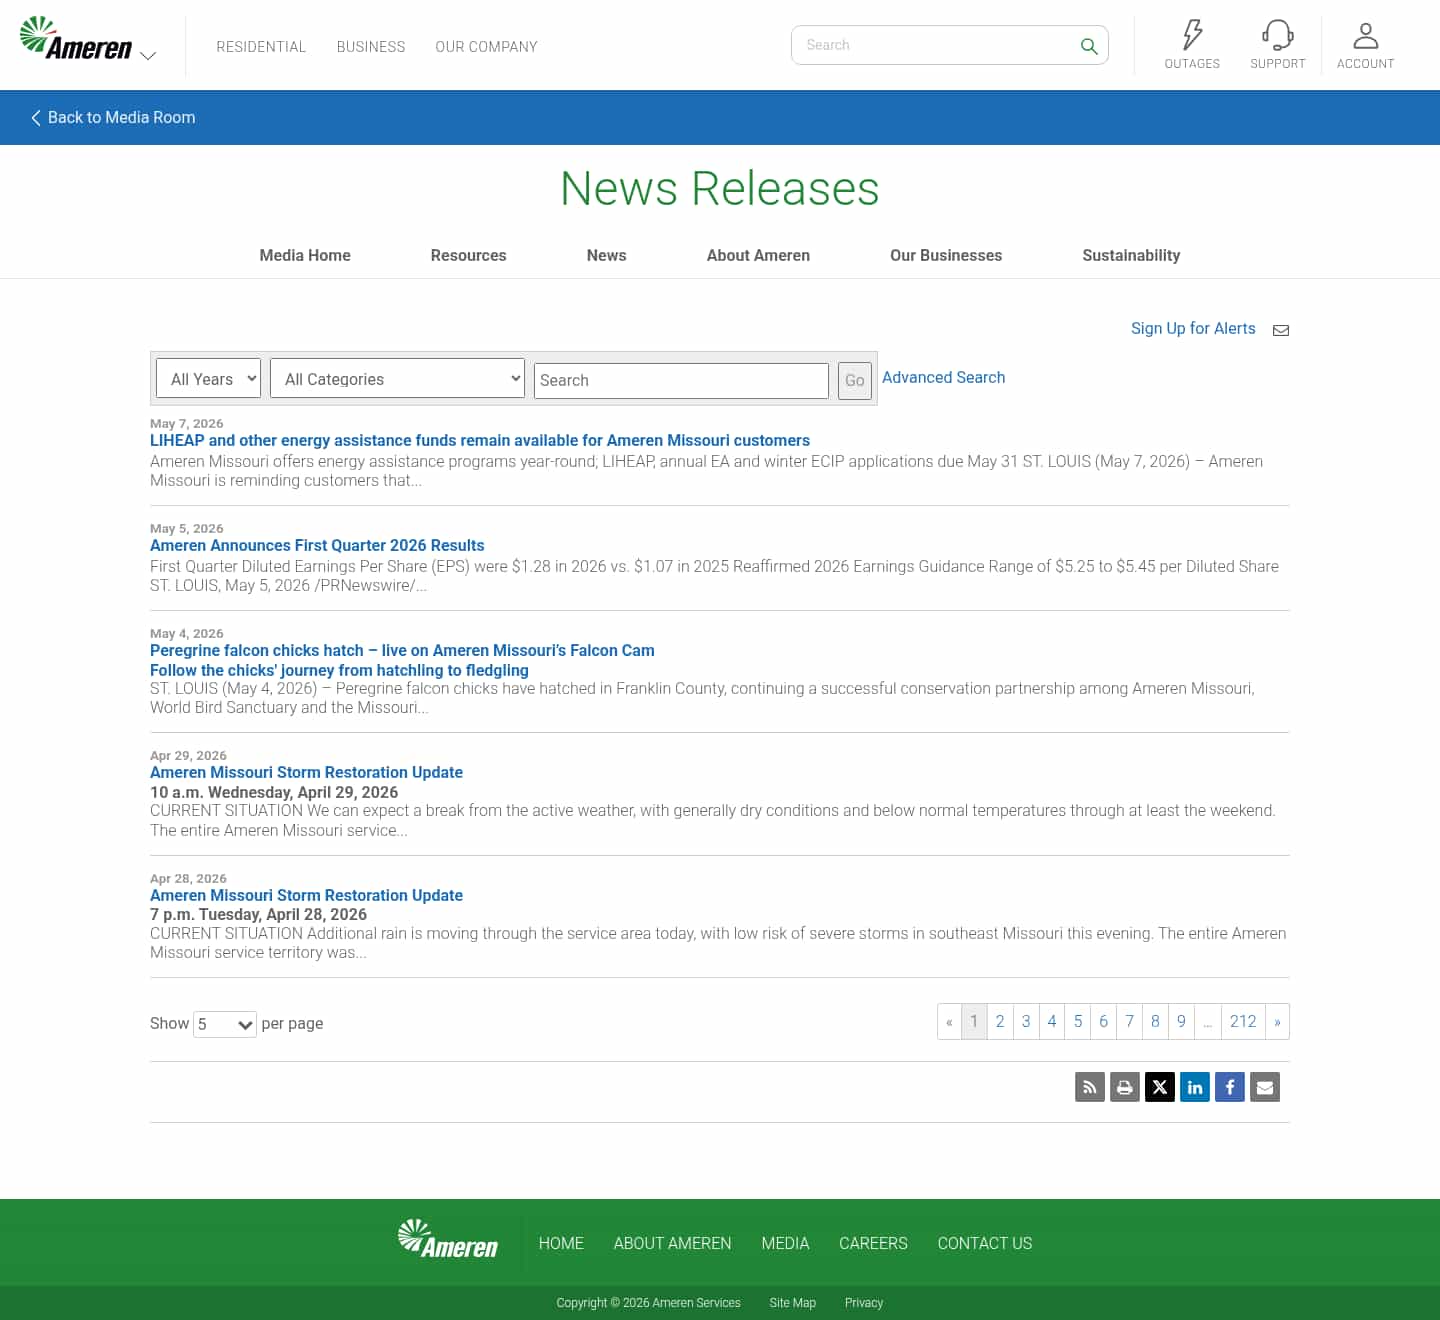This screenshot has height=1320, width=1440.
Task: Open the Site Map link
Action: click(793, 1303)
